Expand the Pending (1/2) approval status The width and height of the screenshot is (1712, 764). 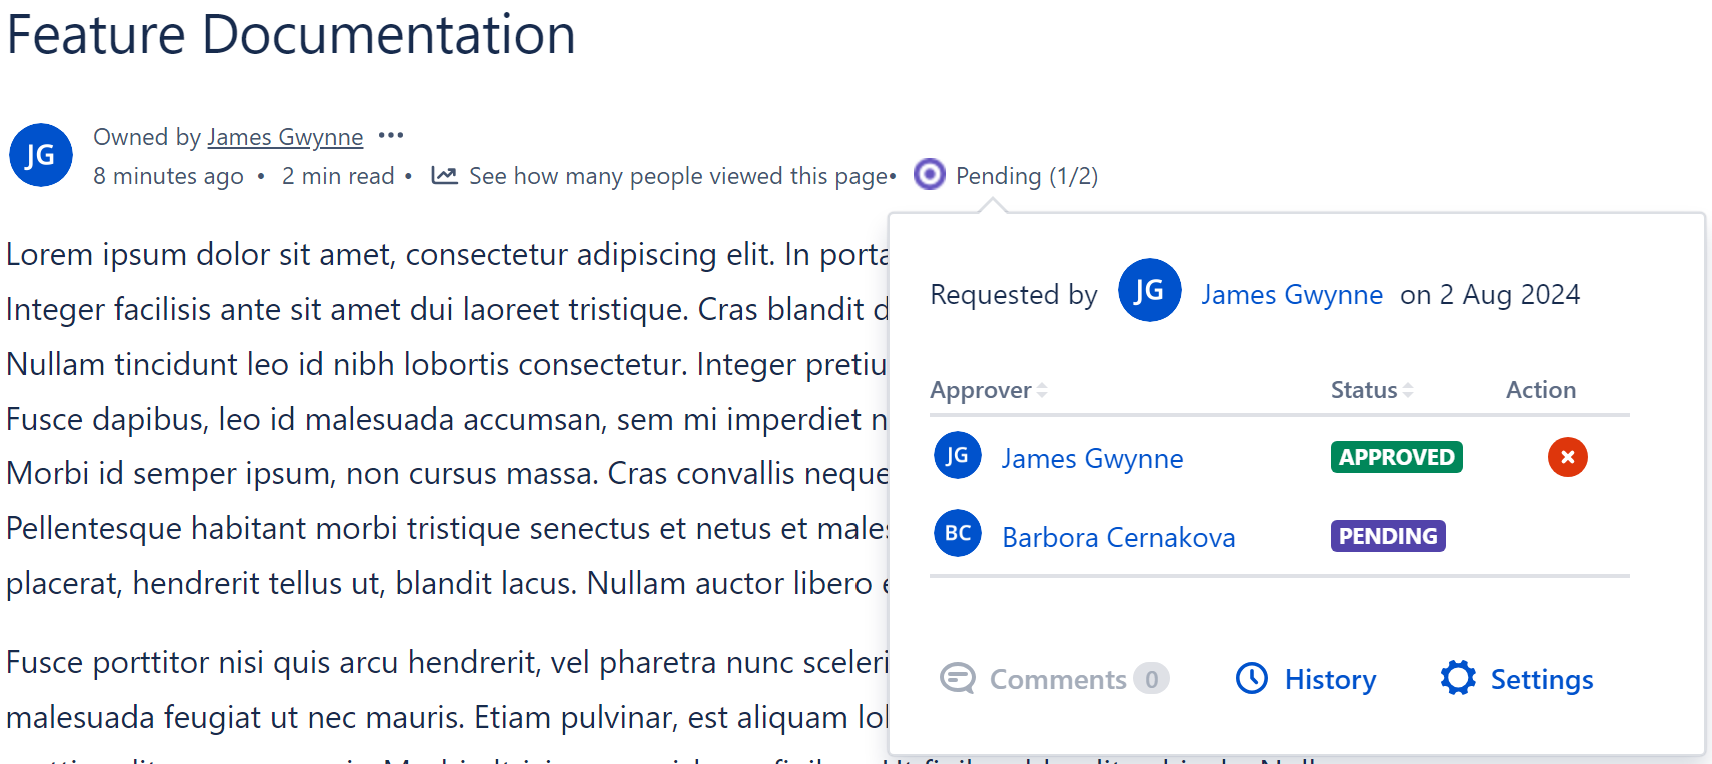point(1026,176)
